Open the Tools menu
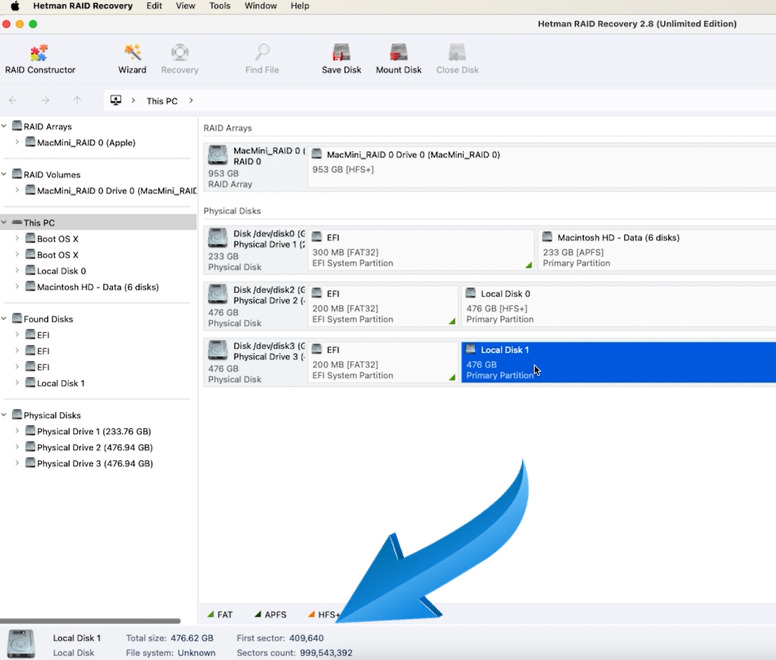 click(x=220, y=6)
